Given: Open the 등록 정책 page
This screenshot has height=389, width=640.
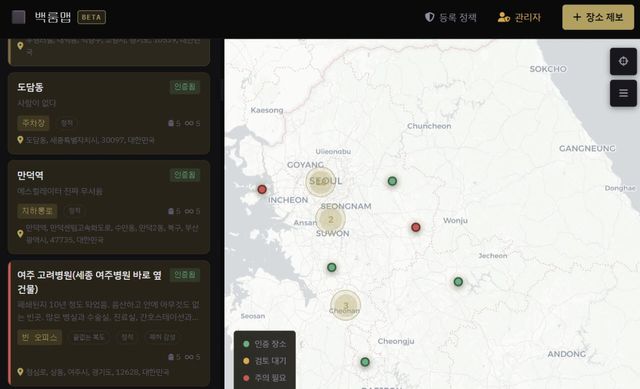Looking at the screenshot, I should coord(458,17).
